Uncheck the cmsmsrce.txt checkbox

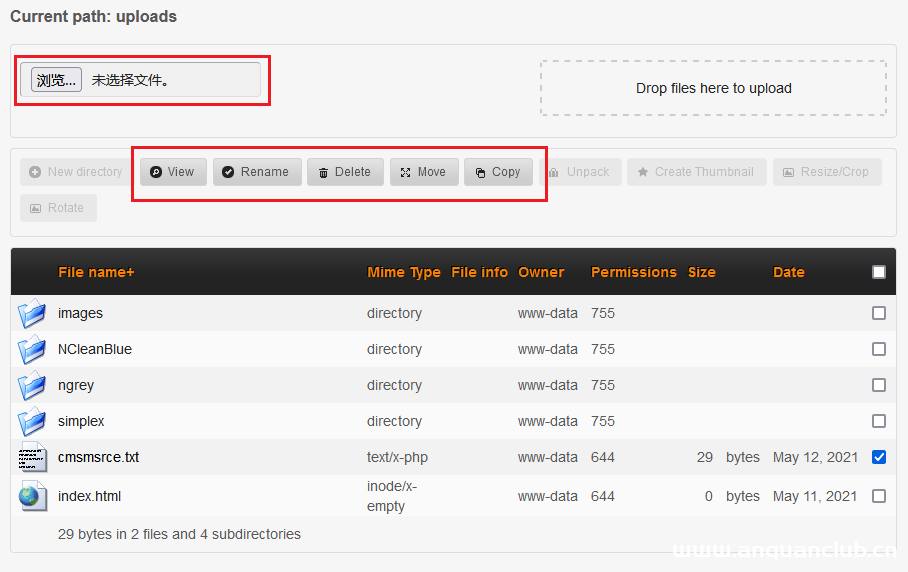(879, 457)
